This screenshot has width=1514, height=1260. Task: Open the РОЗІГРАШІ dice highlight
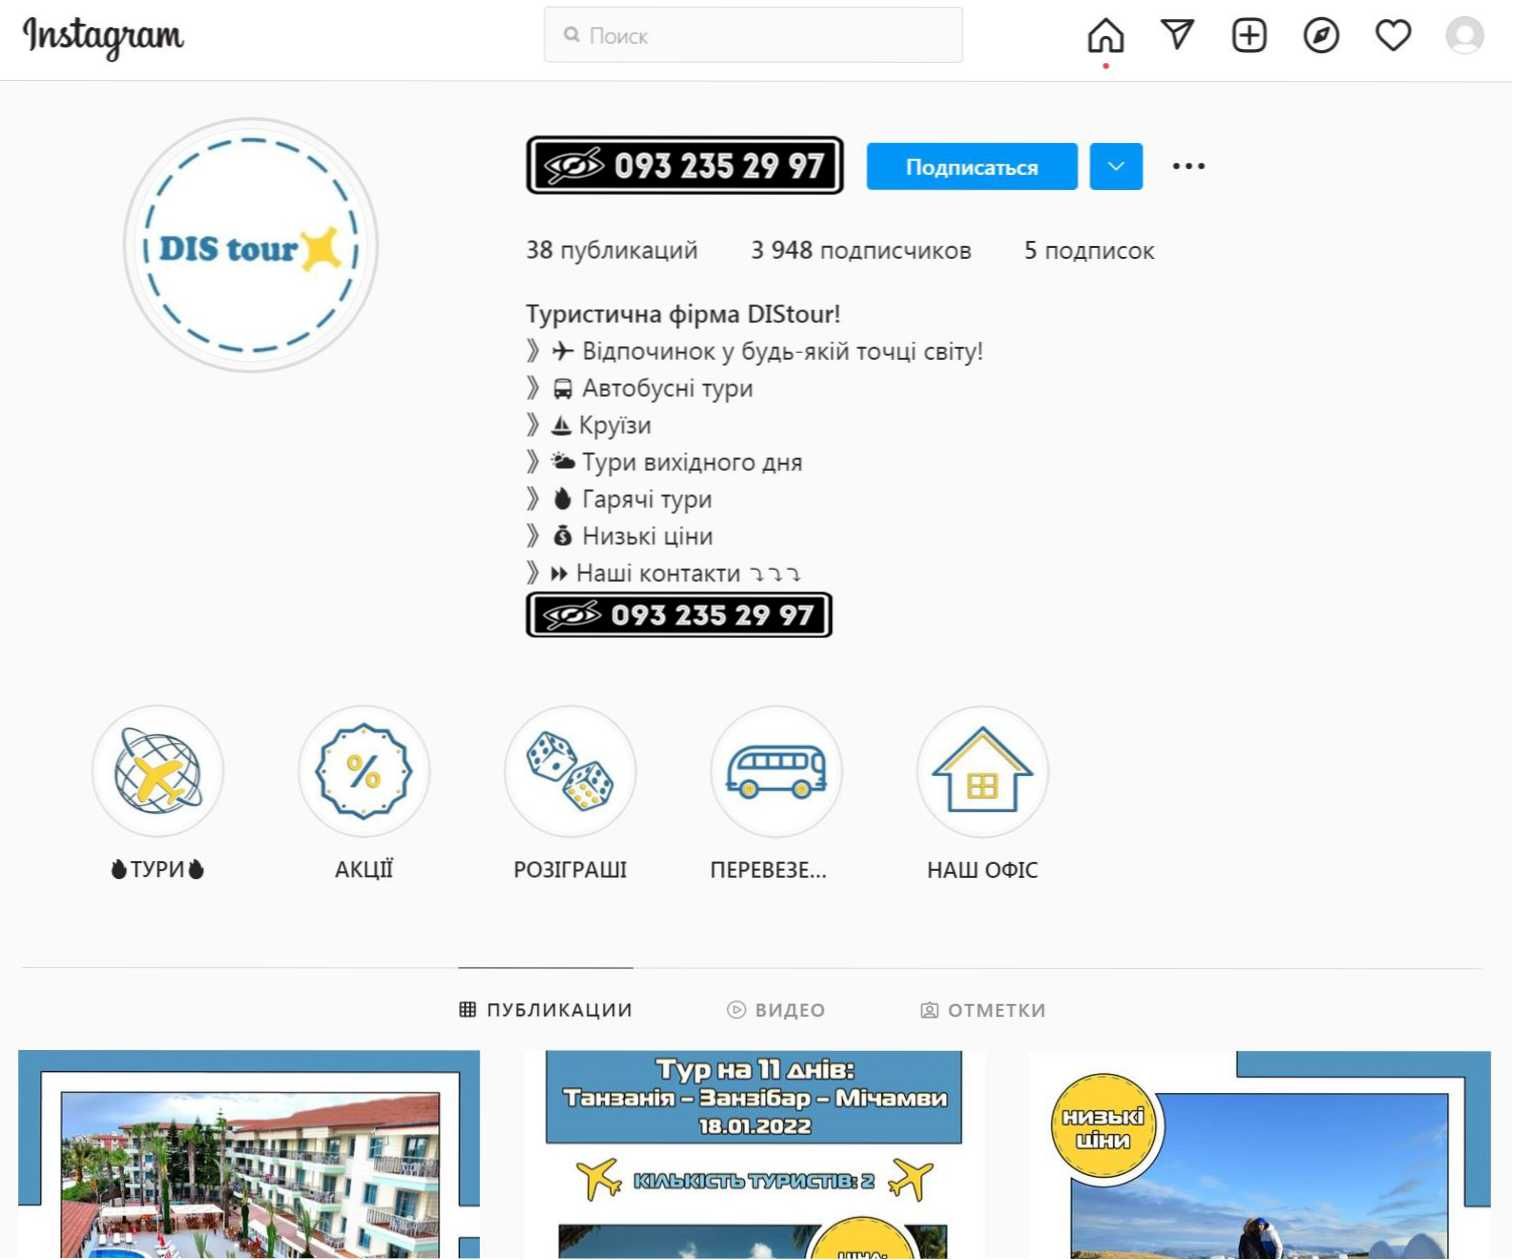click(570, 771)
